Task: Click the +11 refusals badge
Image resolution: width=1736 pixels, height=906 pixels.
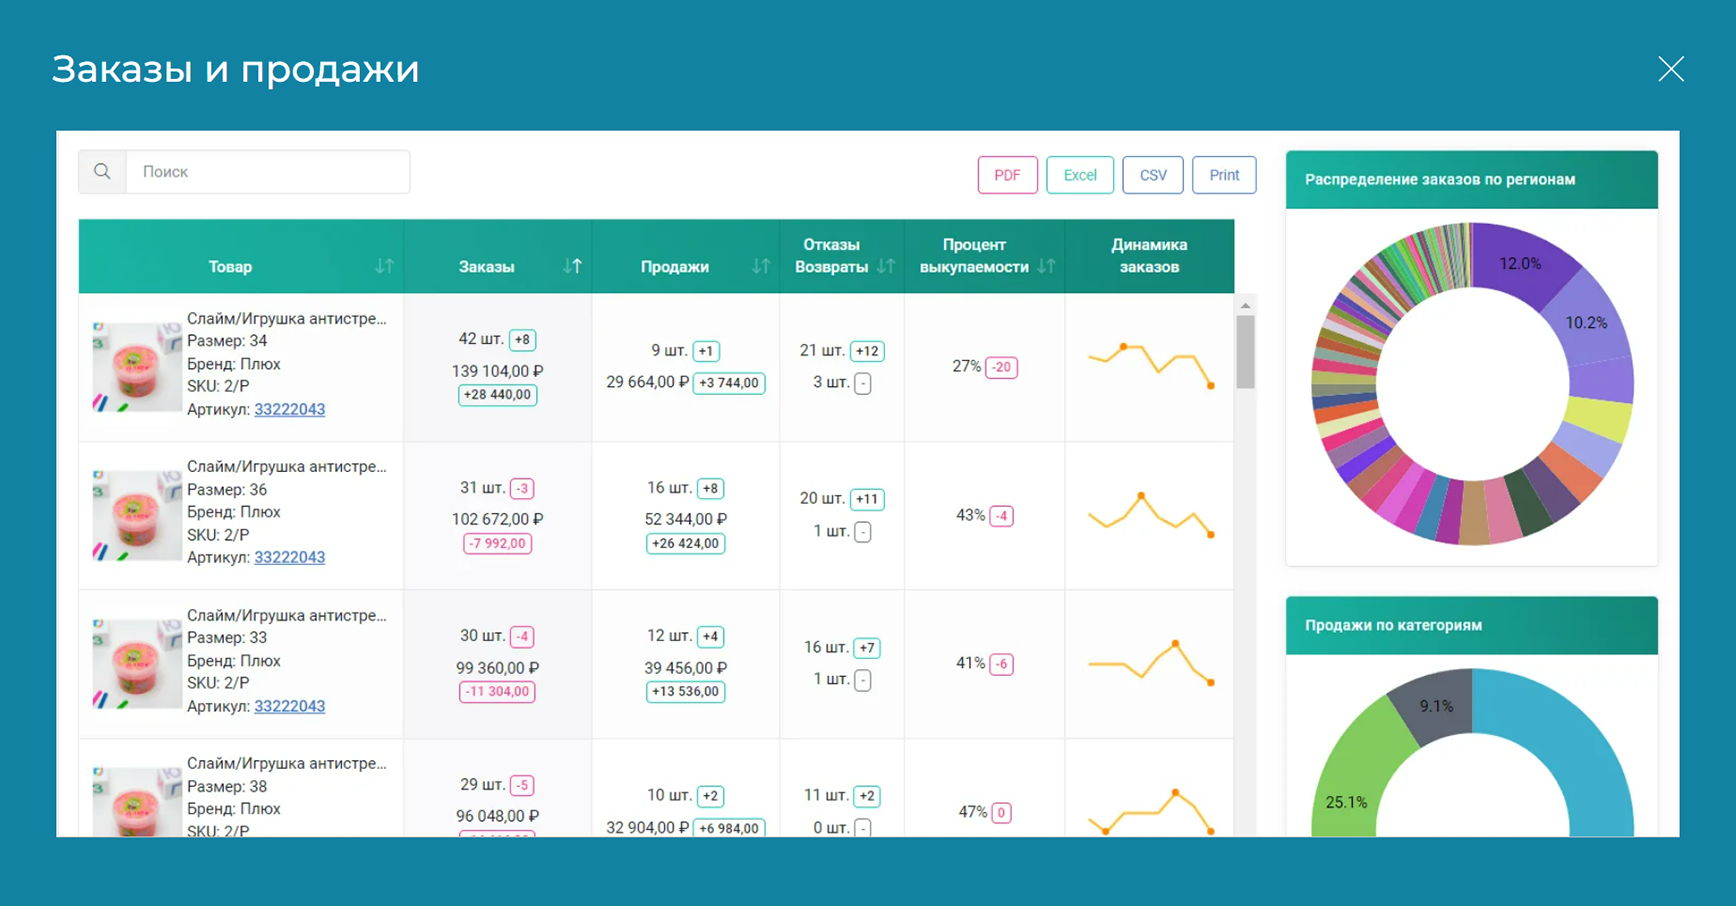Action: pyautogui.click(x=867, y=499)
